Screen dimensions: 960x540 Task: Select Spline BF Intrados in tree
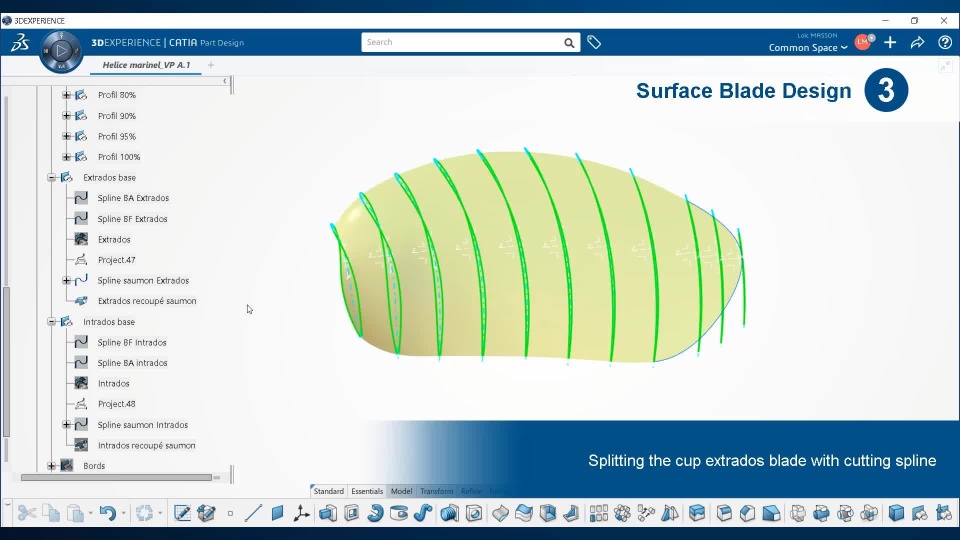[132, 342]
